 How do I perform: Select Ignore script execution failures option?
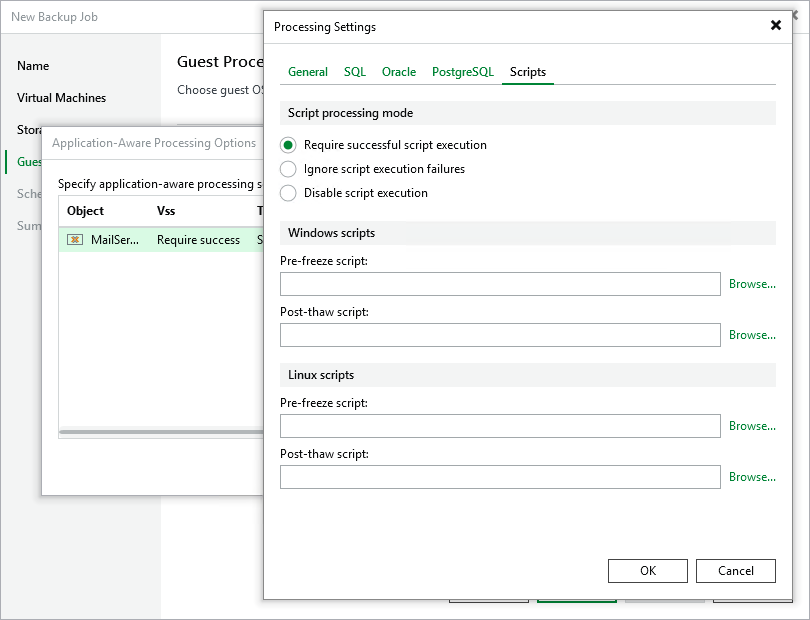pos(289,169)
